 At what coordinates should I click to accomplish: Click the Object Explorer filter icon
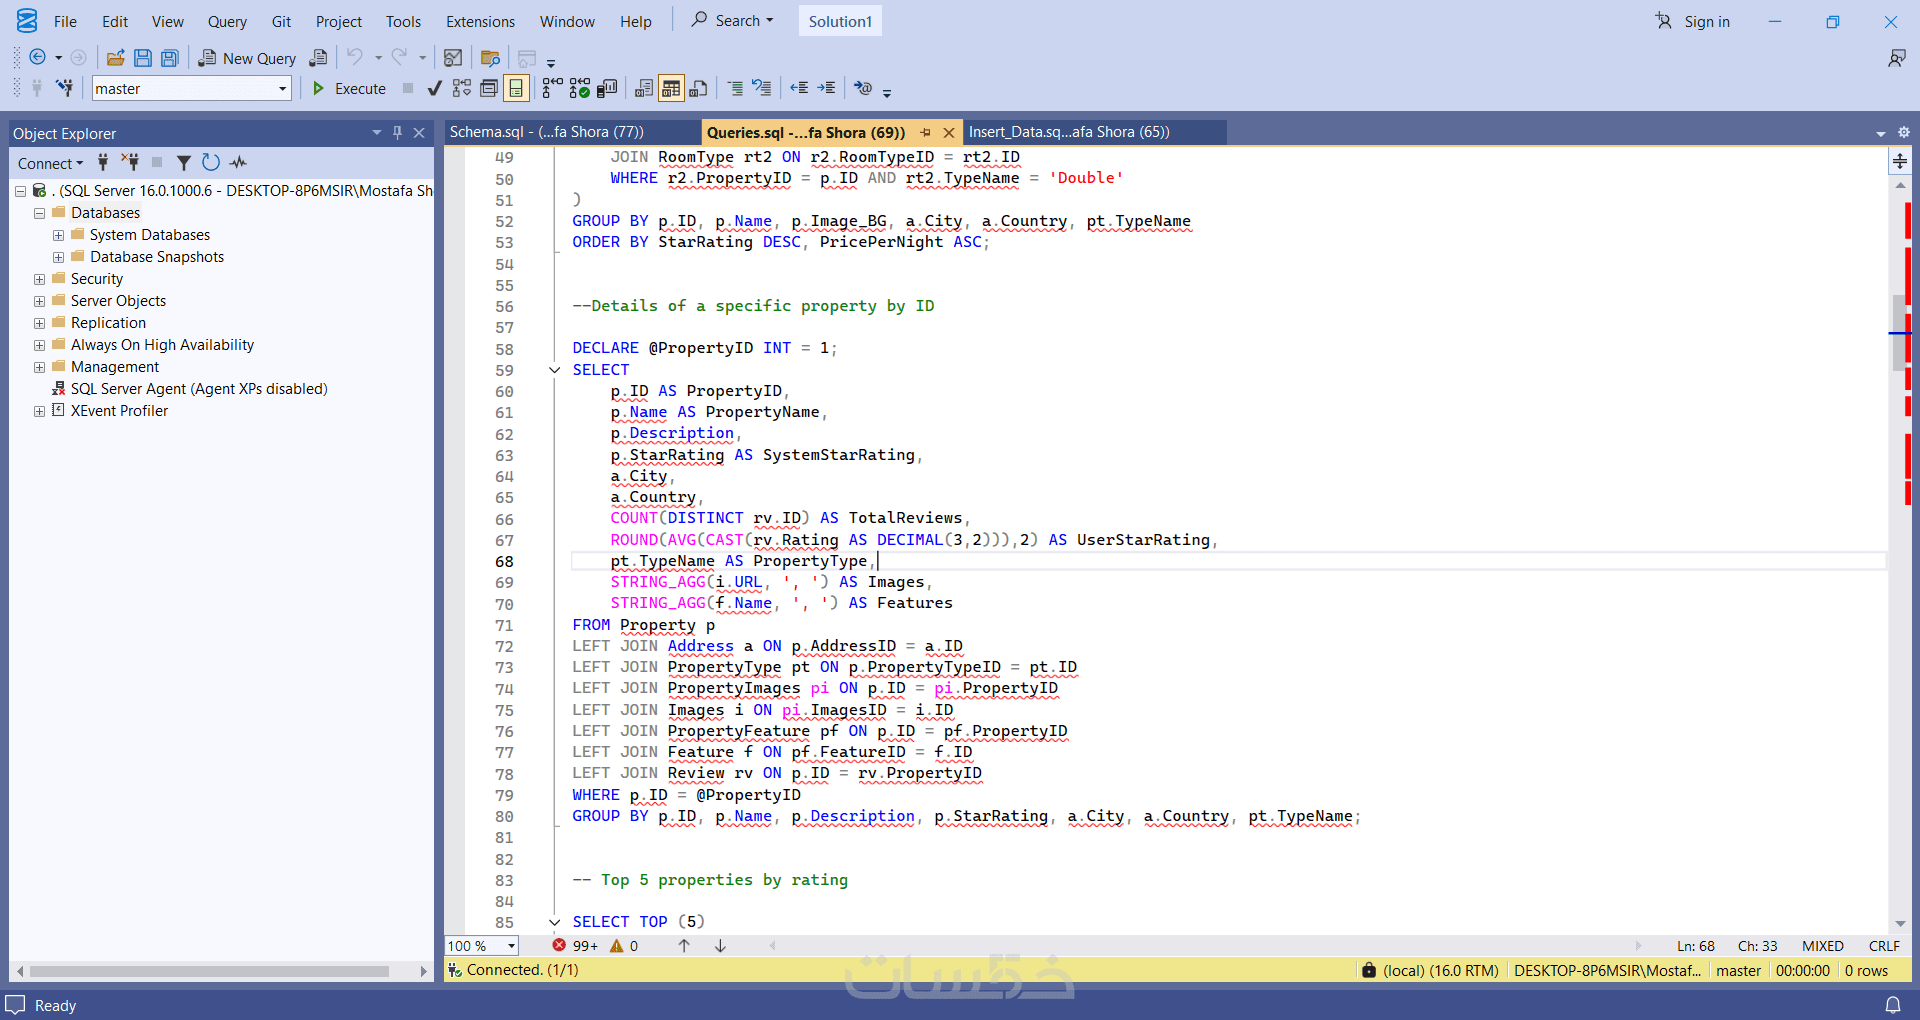(x=184, y=162)
